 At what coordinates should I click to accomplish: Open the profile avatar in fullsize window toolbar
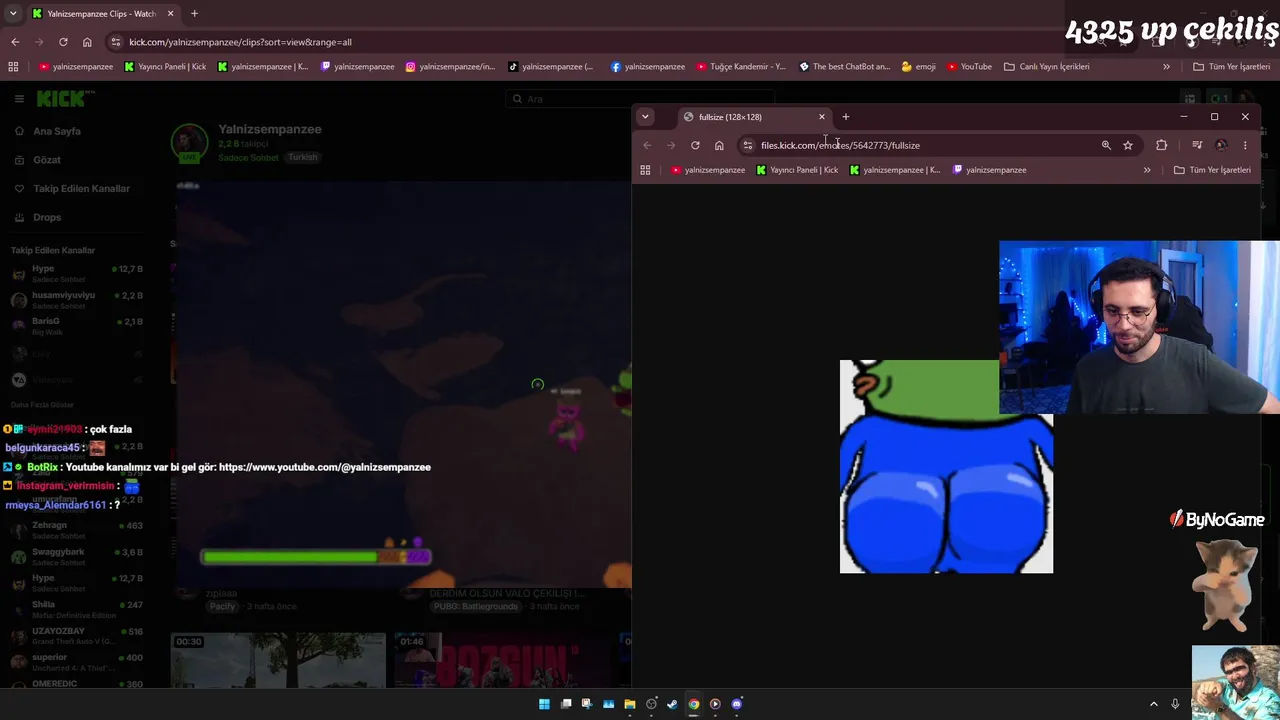coord(1221,145)
